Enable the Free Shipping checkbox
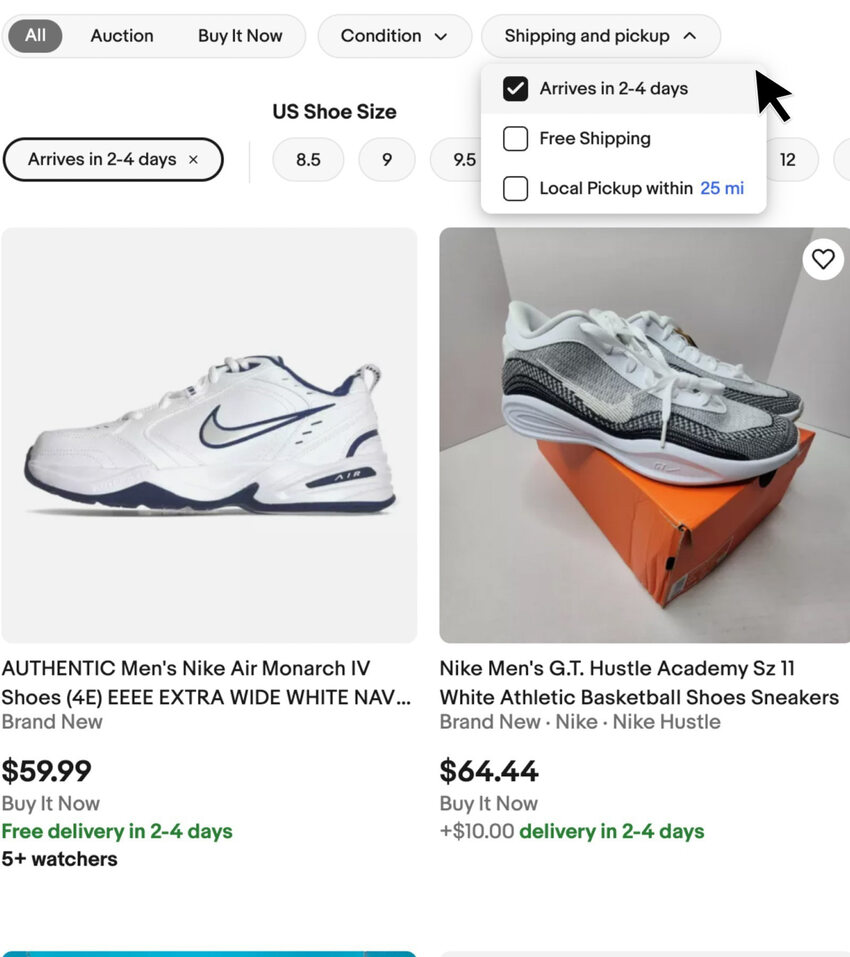850x957 pixels. click(x=515, y=139)
